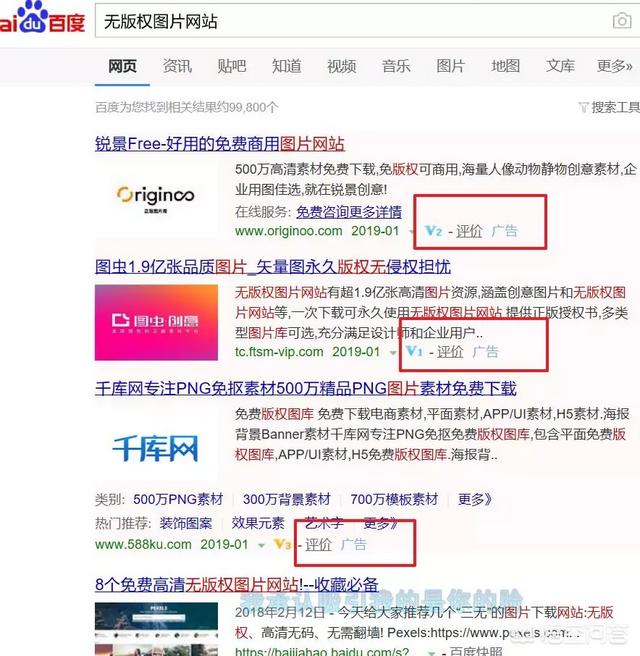The width and height of the screenshot is (640, 656).
Task: Click the search tools funnel icon
Action: coord(584,108)
